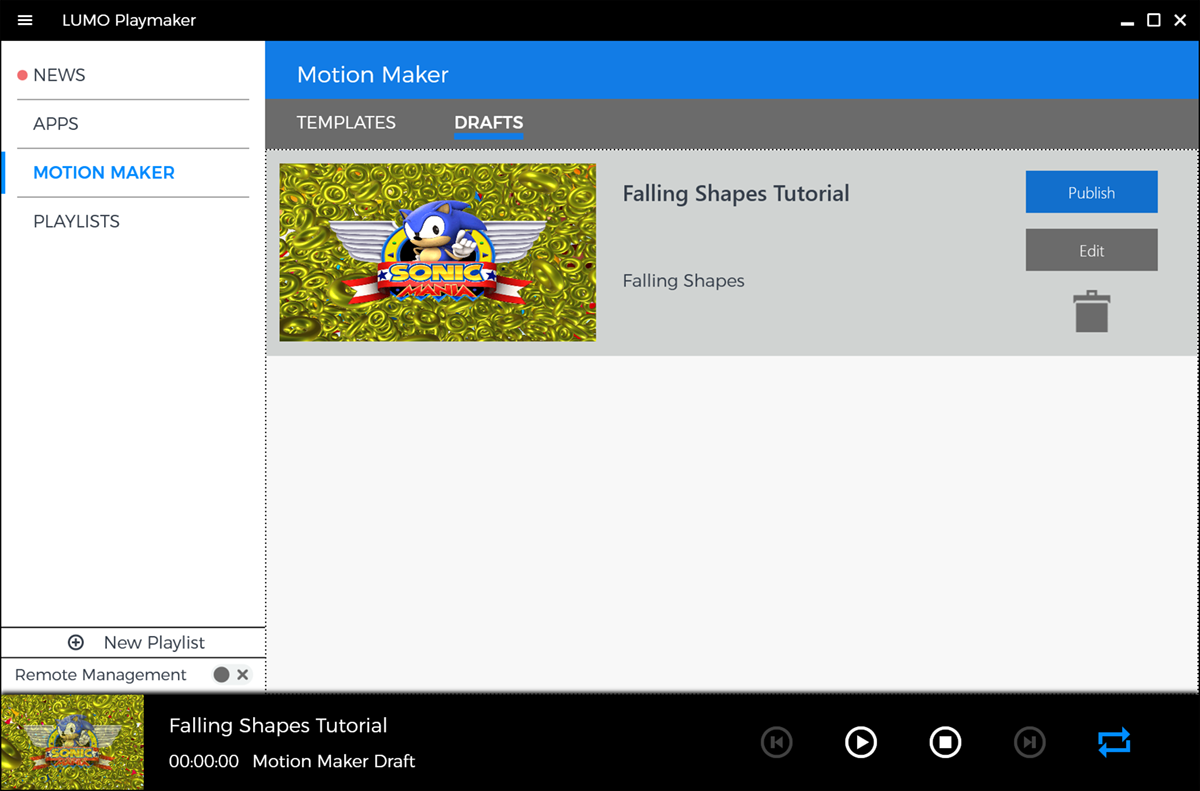Maximize the LUMO Playmaker window
The width and height of the screenshot is (1200, 791).
point(1153,20)
